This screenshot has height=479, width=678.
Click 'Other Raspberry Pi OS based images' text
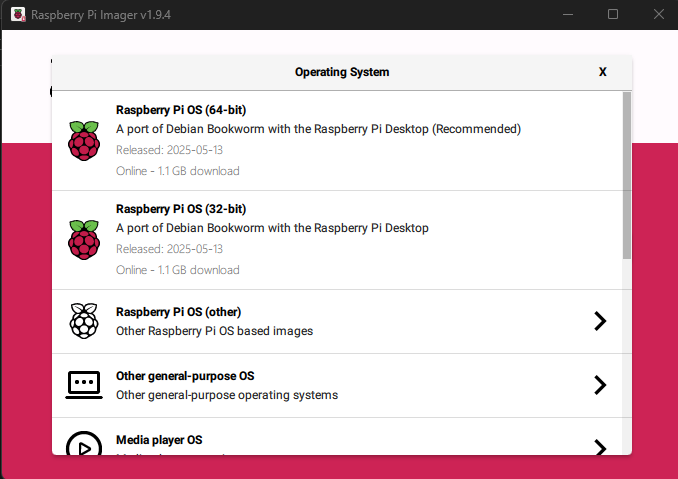(x=214, y=331)
